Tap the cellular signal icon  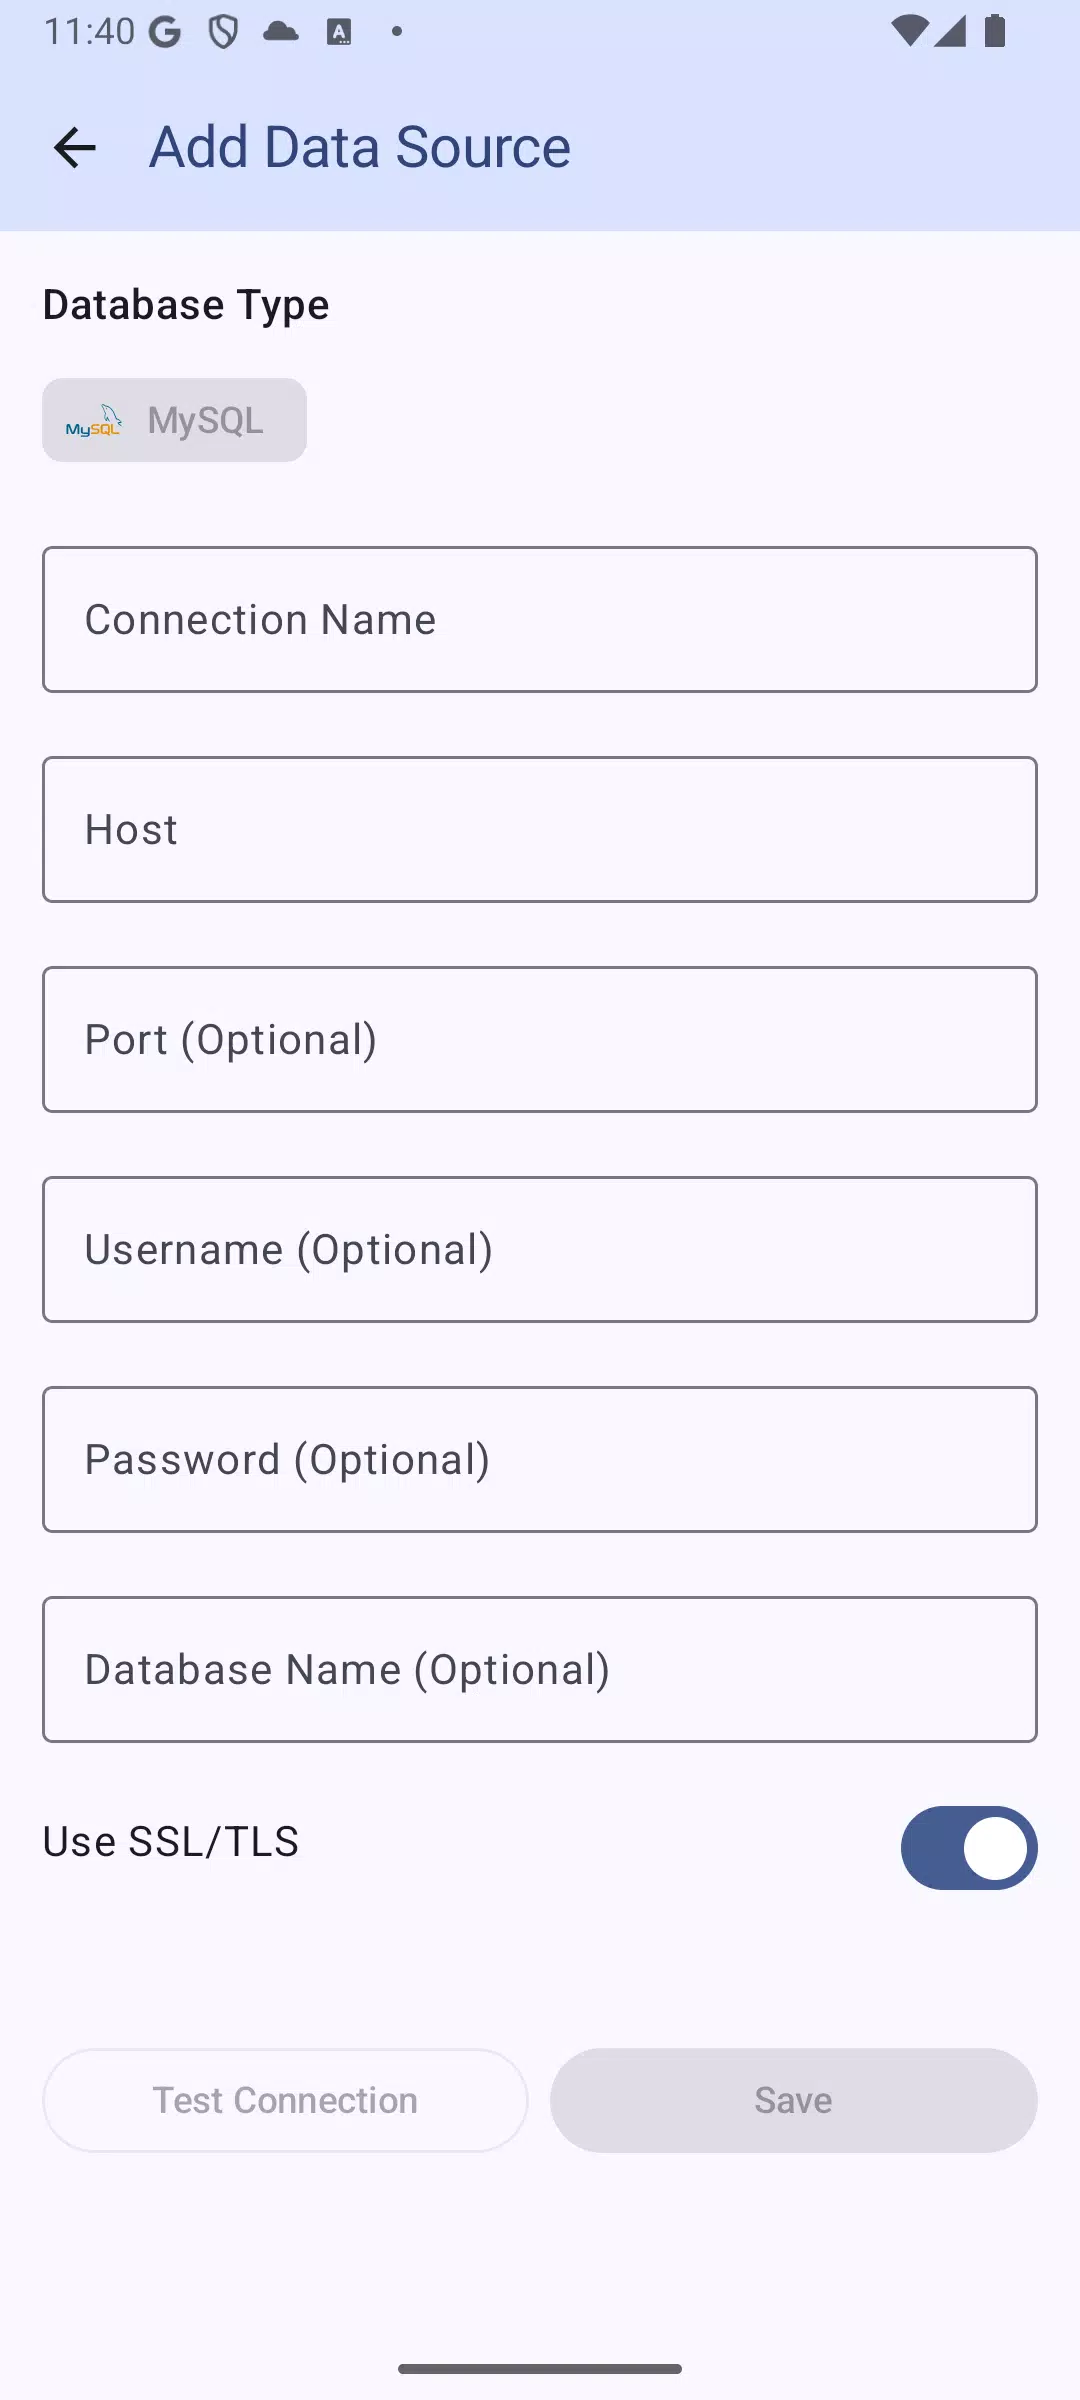pos(950,31)
